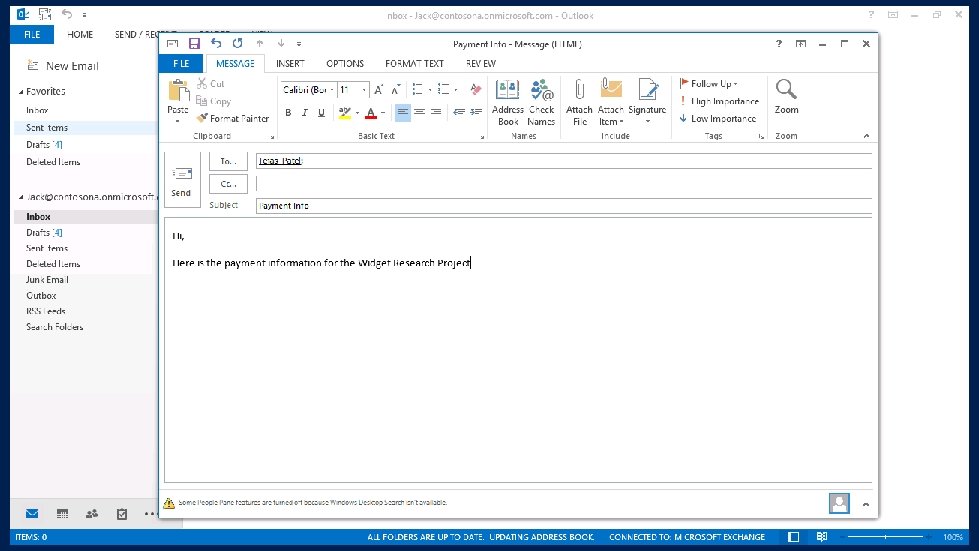Image resolution: width=979 pixels, height=551 pixels.
Task: Click in the message body text
Action: pyautogui.click(x=322, y=263)
